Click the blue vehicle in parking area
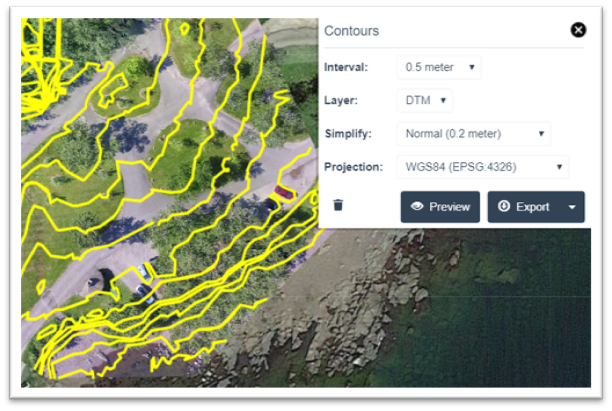 coord(146,273)
